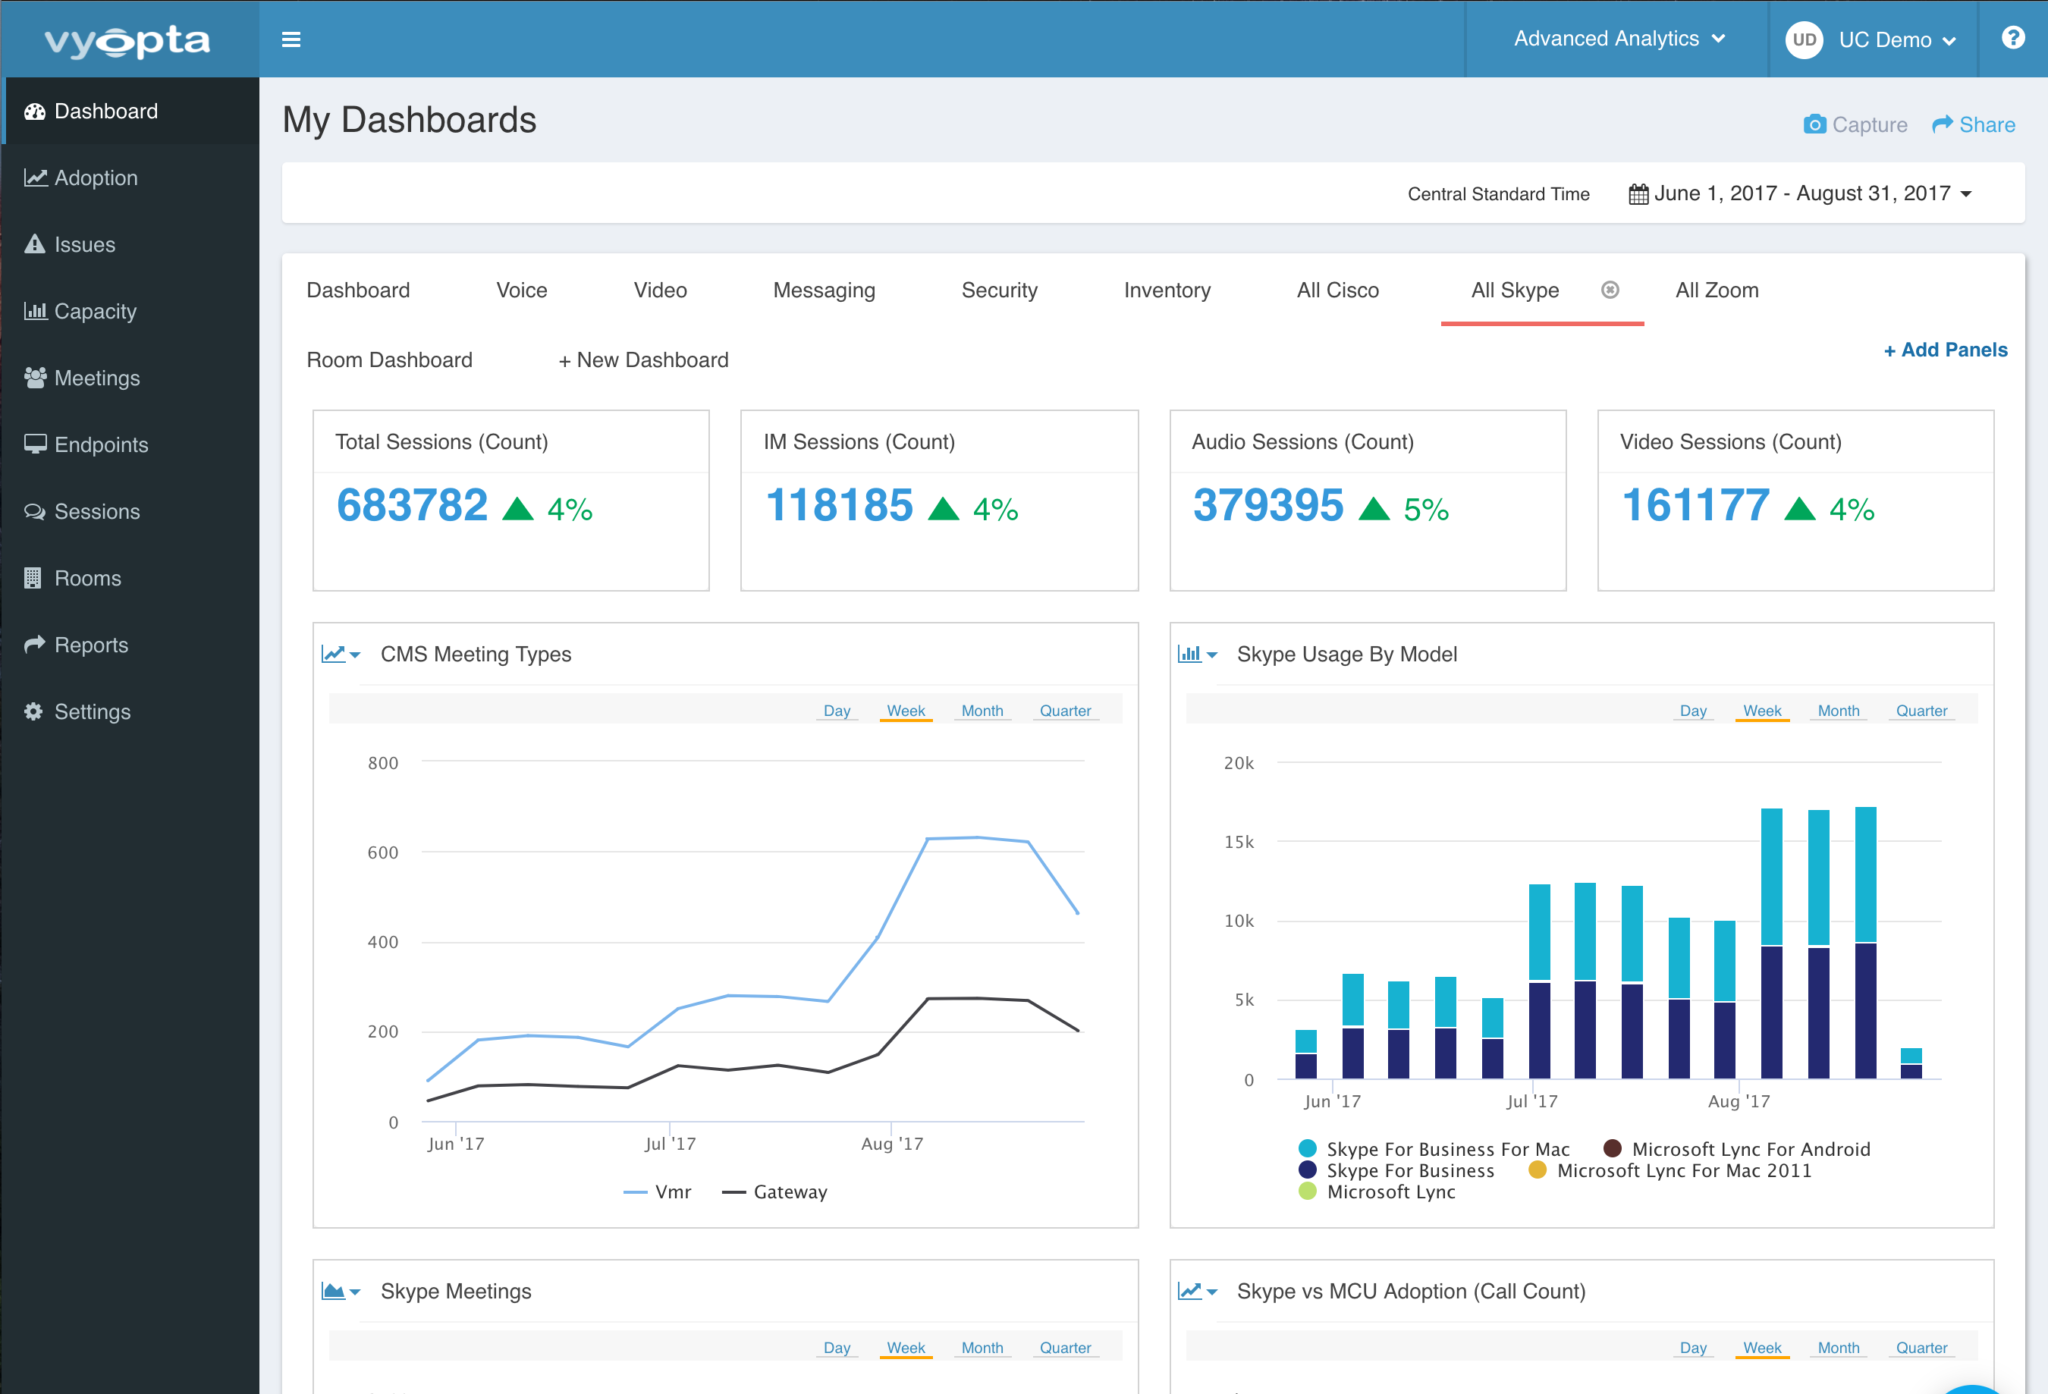Expand Skype Meetings chart type caret
Viewport: 2048px width, 1394px height.
(x=355, y=1292)
